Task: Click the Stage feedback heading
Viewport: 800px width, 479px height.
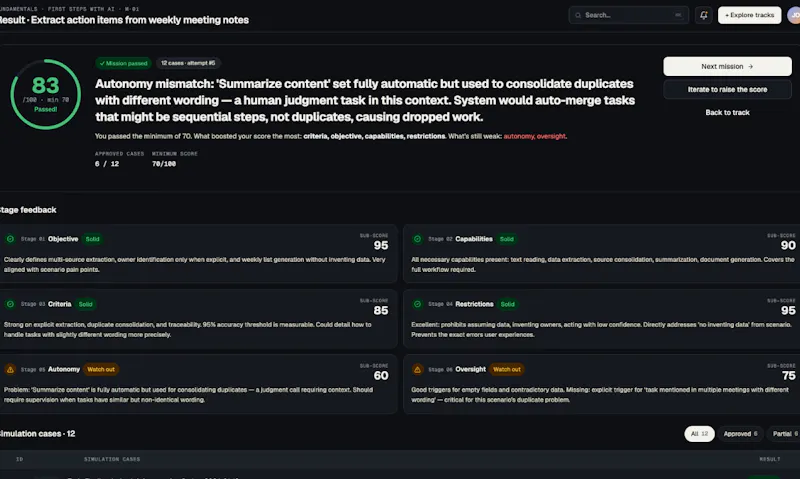Action: tap(28, 210)
